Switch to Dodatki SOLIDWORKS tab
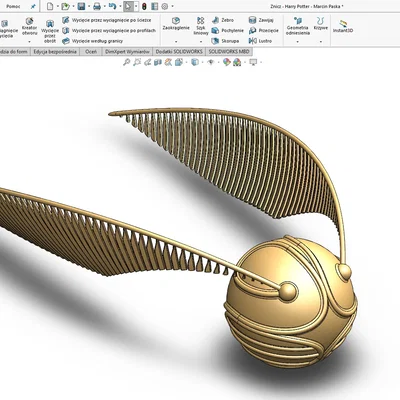 (179, 52)
